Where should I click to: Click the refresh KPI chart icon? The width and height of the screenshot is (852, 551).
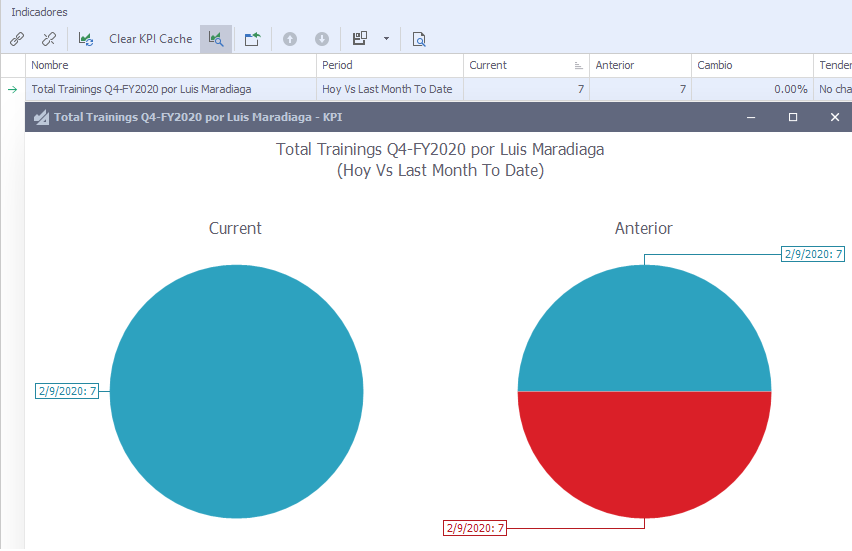click(86, 39)
